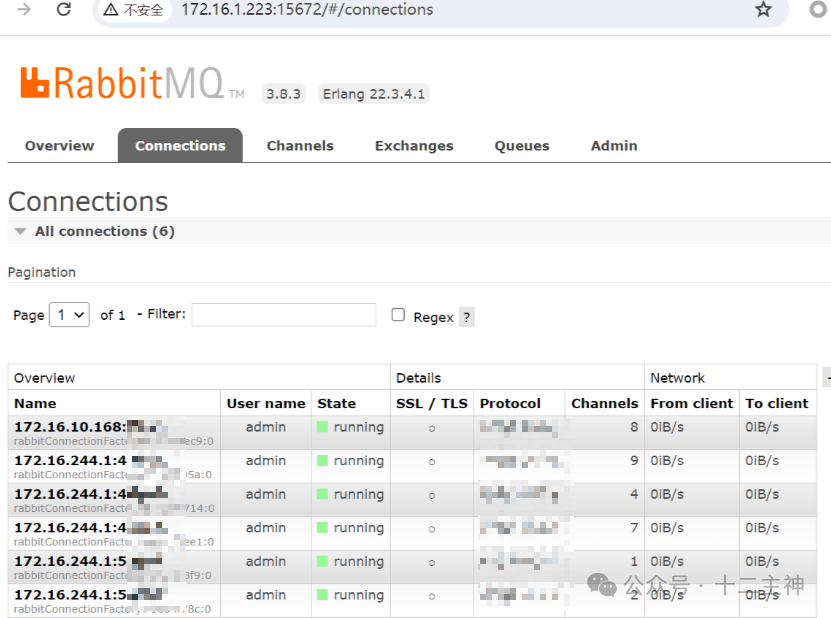Open the Page number dropdown
Viewport: 831px width, 618px height.
[x=69, y=315]
